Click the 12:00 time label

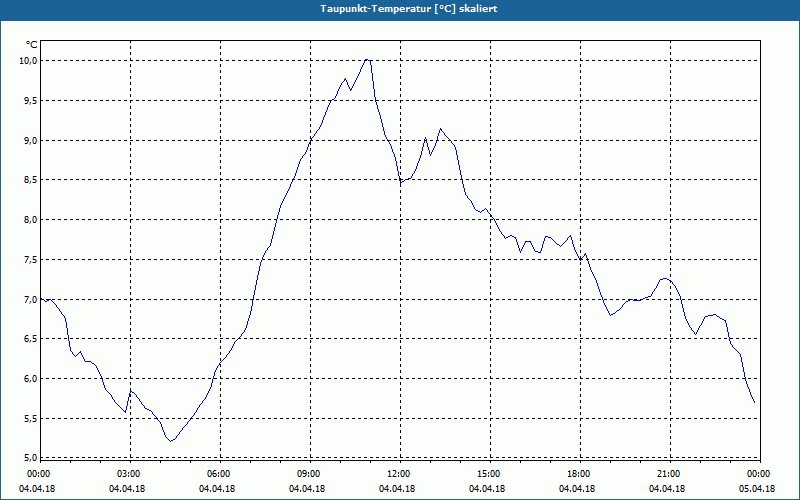click(x=399, y=474)
